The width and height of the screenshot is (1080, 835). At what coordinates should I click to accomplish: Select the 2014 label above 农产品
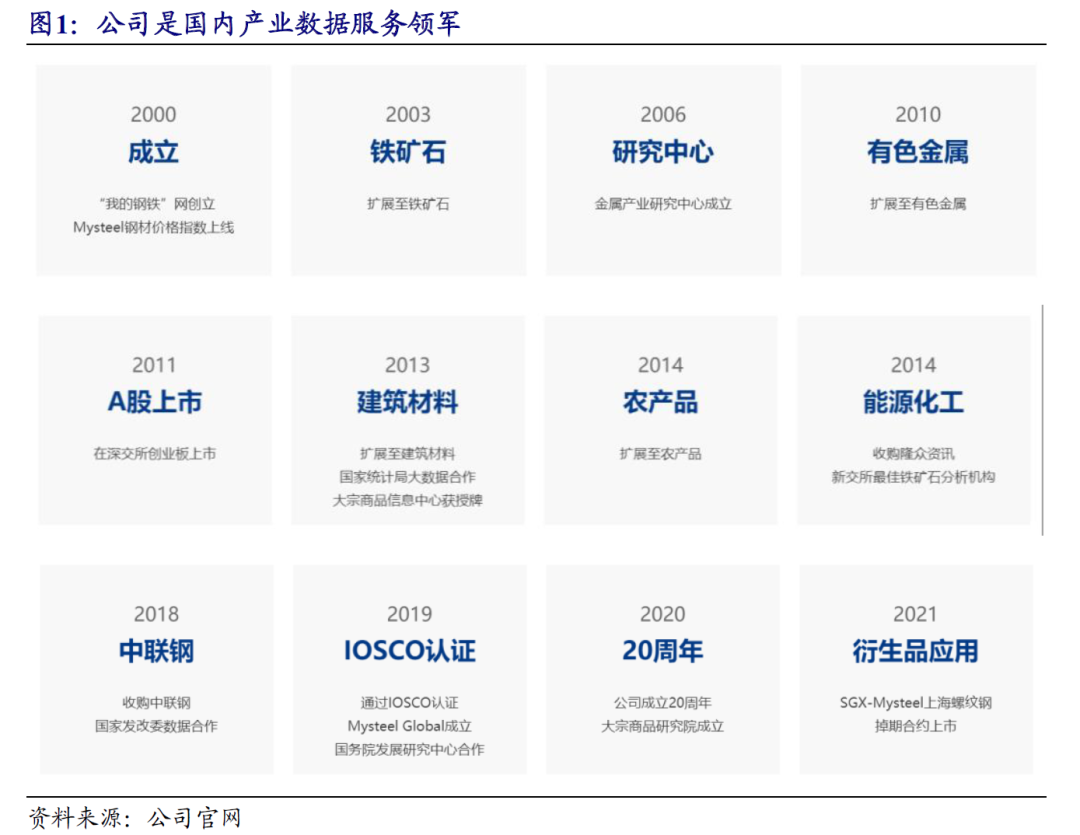(x=661, y=365)
